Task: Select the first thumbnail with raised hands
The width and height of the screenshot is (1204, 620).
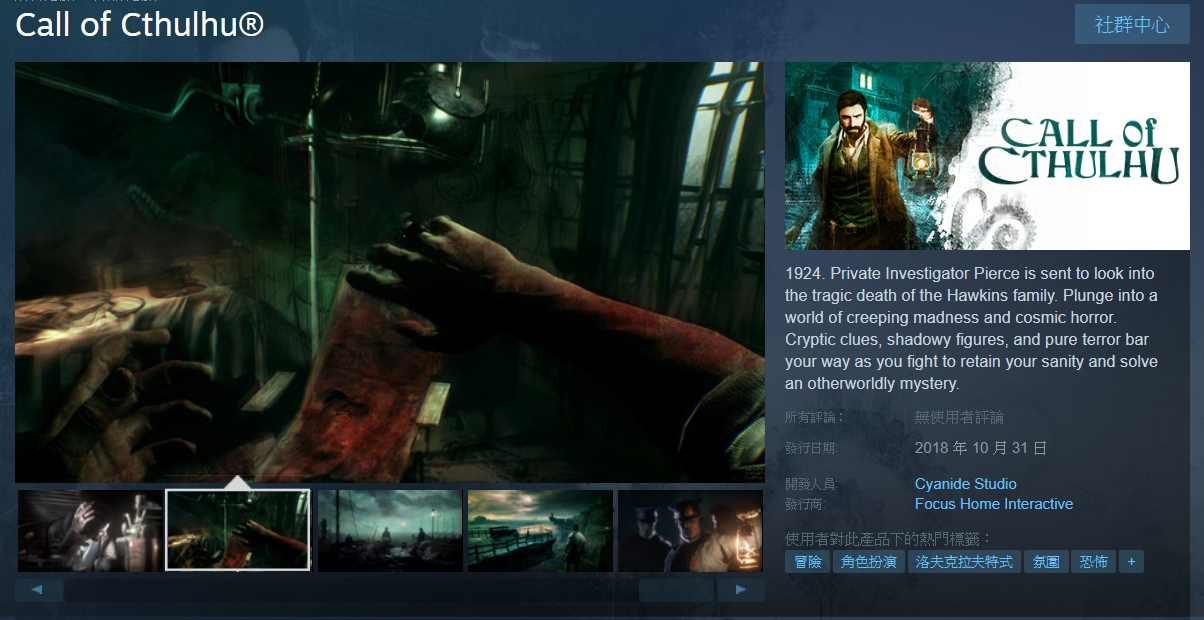Action: tap(89, 530)
